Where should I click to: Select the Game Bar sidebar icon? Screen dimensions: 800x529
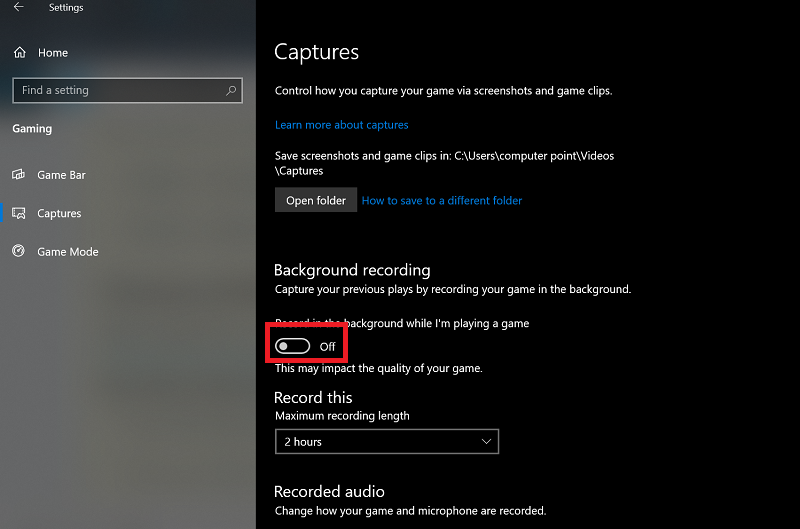coord(18,175)
